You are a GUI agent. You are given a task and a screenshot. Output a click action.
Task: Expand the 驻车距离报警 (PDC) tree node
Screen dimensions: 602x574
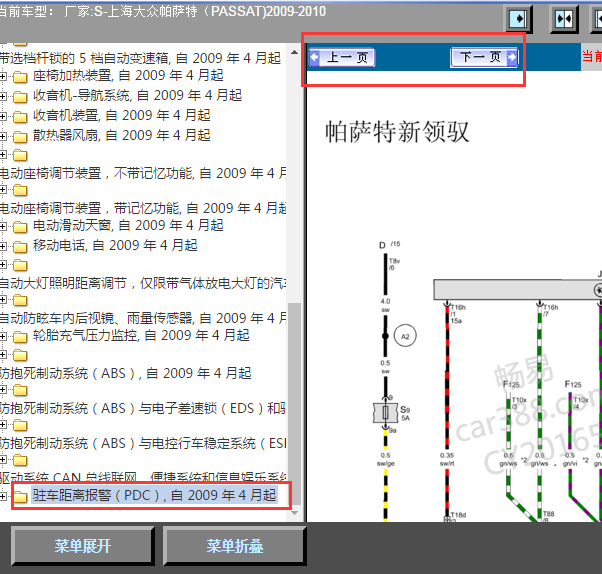click(x=3, y=496)
